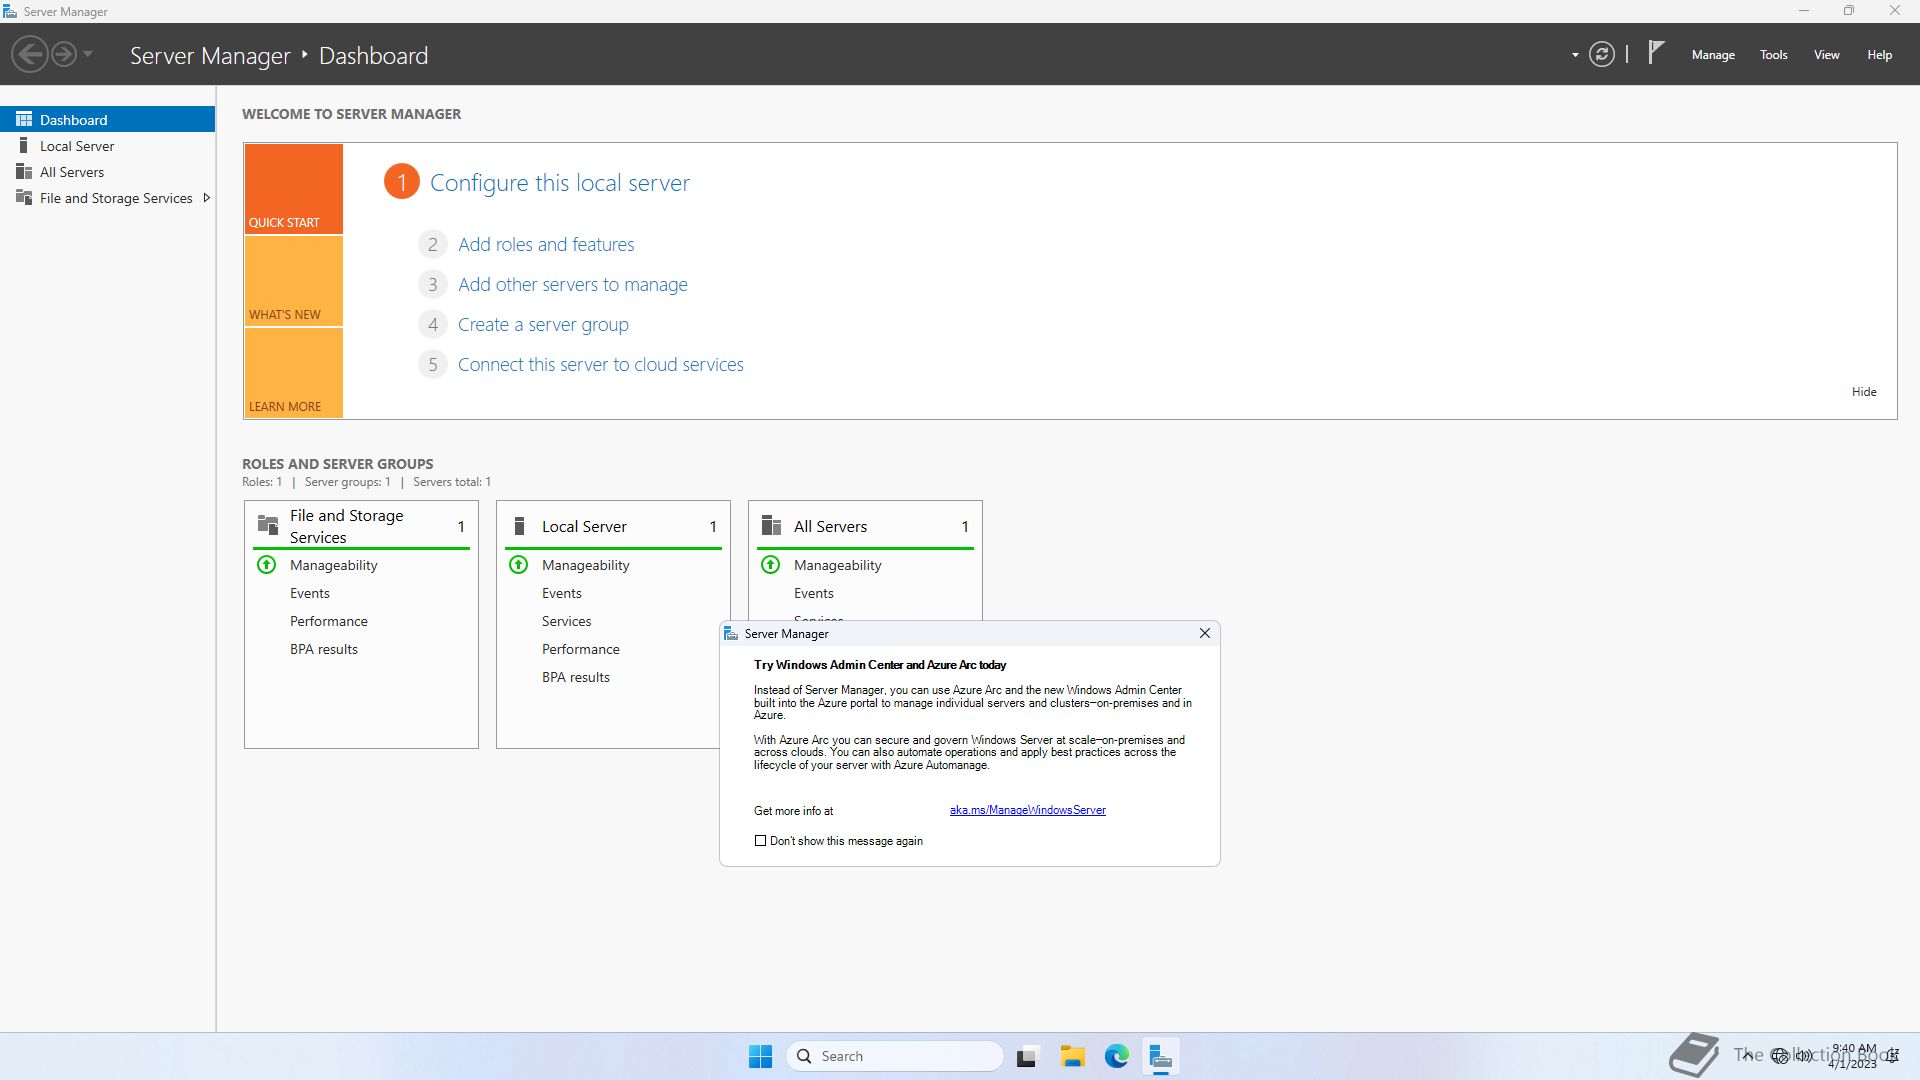Open dropdown arrow beside Refresh icon
Image resolution: width=1920 pixels, height=1080 pixels.
coord(1575,55)
